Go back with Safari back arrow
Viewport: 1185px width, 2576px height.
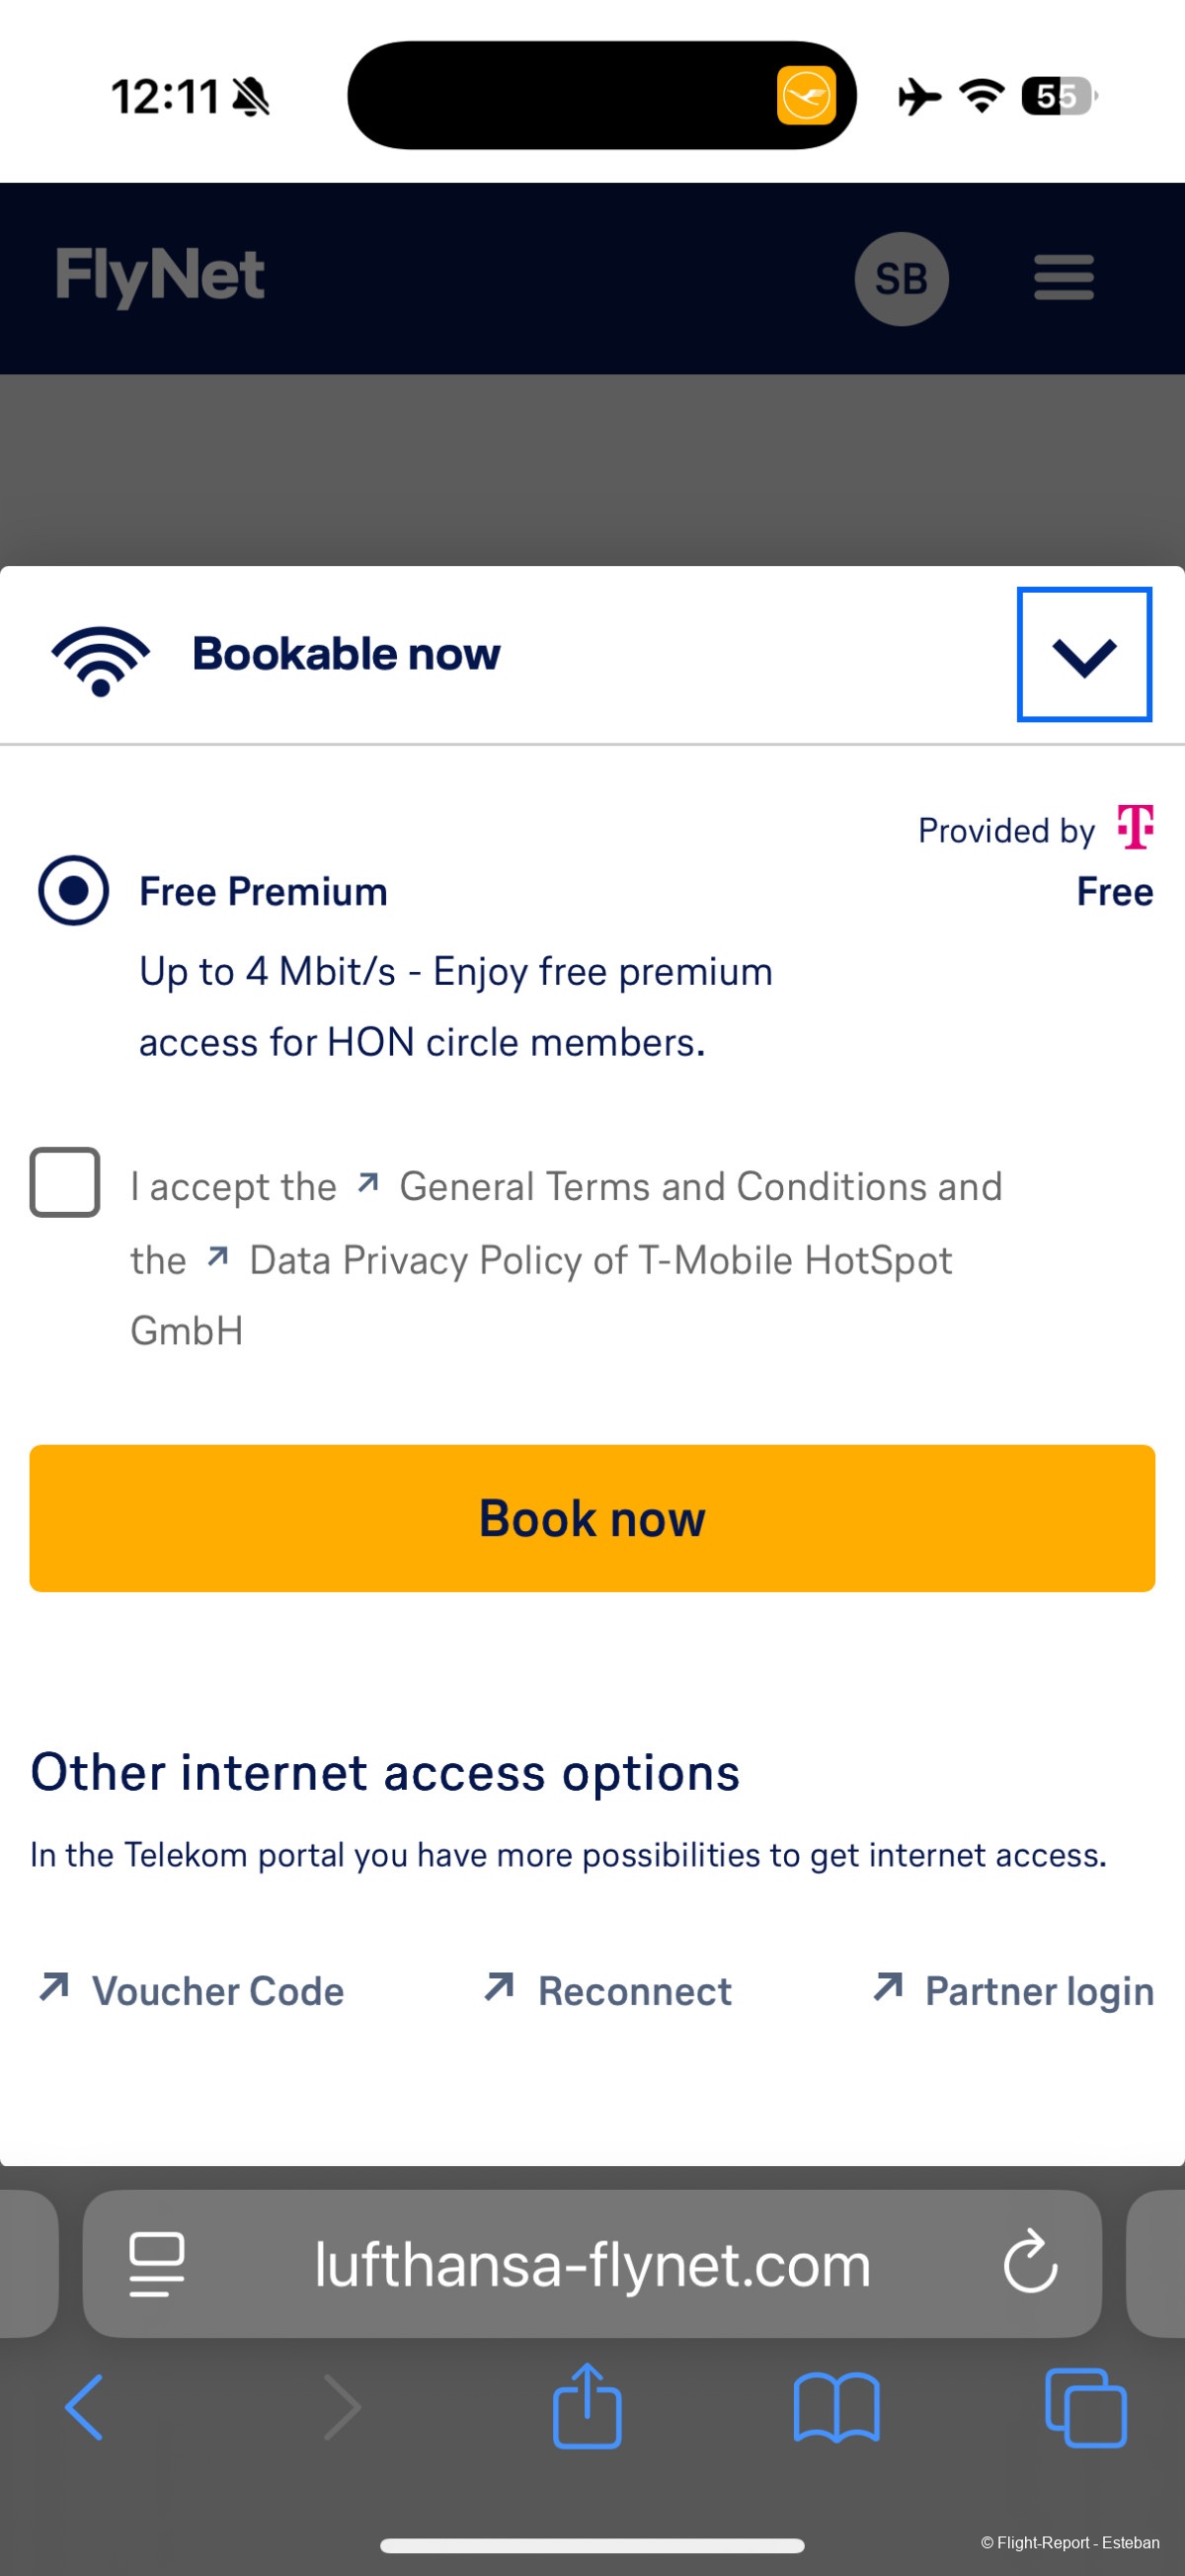pyautogui.click(x=85, y=2407)
